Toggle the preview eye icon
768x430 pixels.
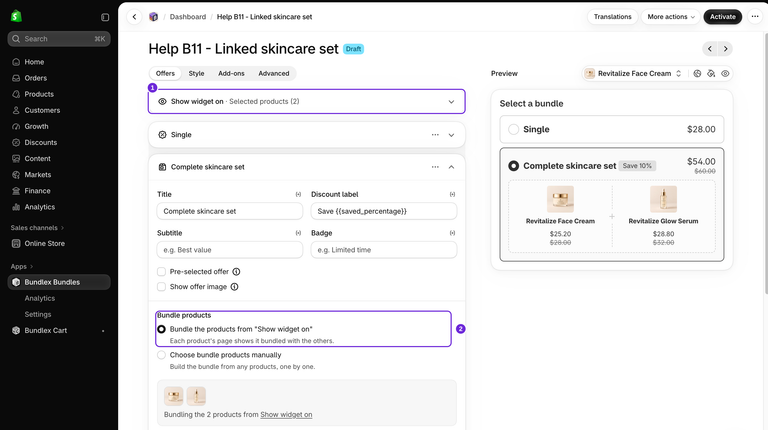click(725, 73)
